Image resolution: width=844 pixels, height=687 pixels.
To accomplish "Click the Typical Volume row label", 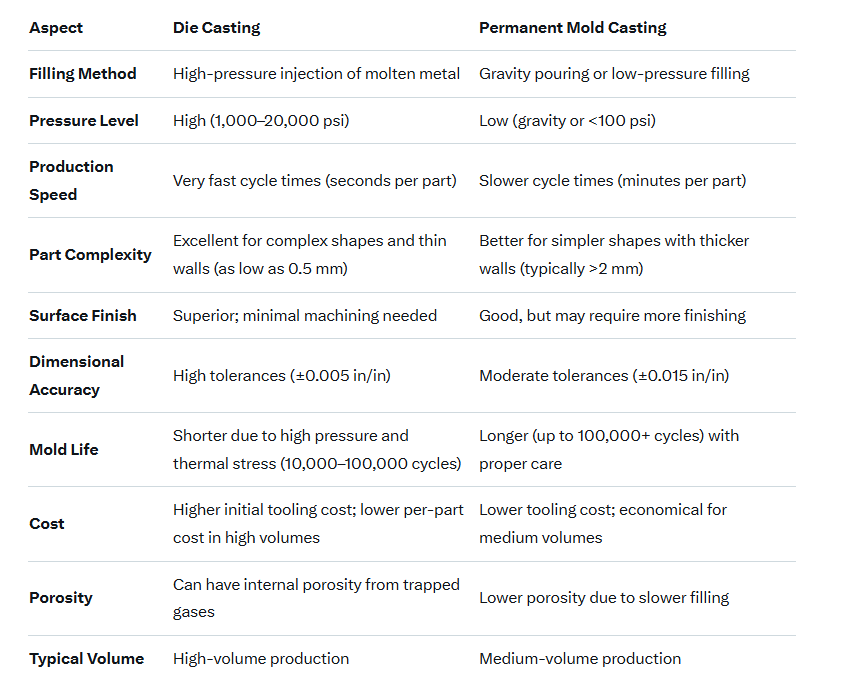I will pyautogui.click(x=86, y=659).
